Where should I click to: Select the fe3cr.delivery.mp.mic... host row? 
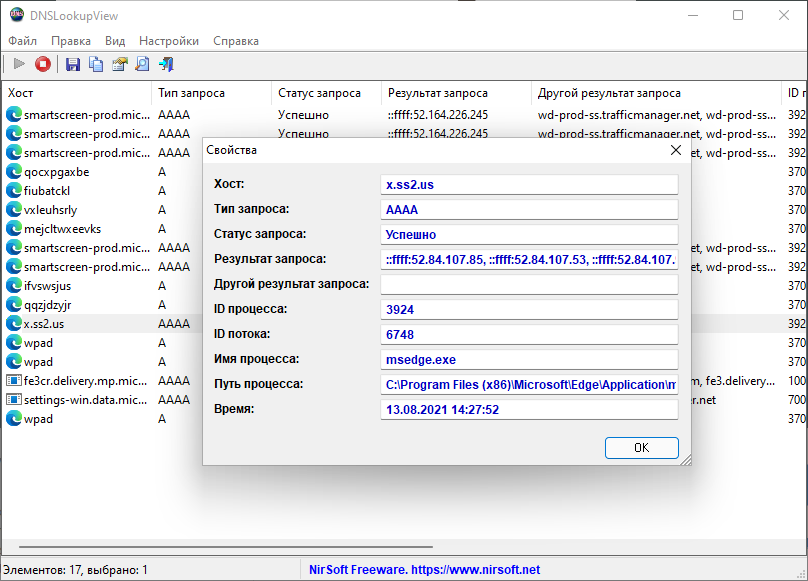point(86,381)
